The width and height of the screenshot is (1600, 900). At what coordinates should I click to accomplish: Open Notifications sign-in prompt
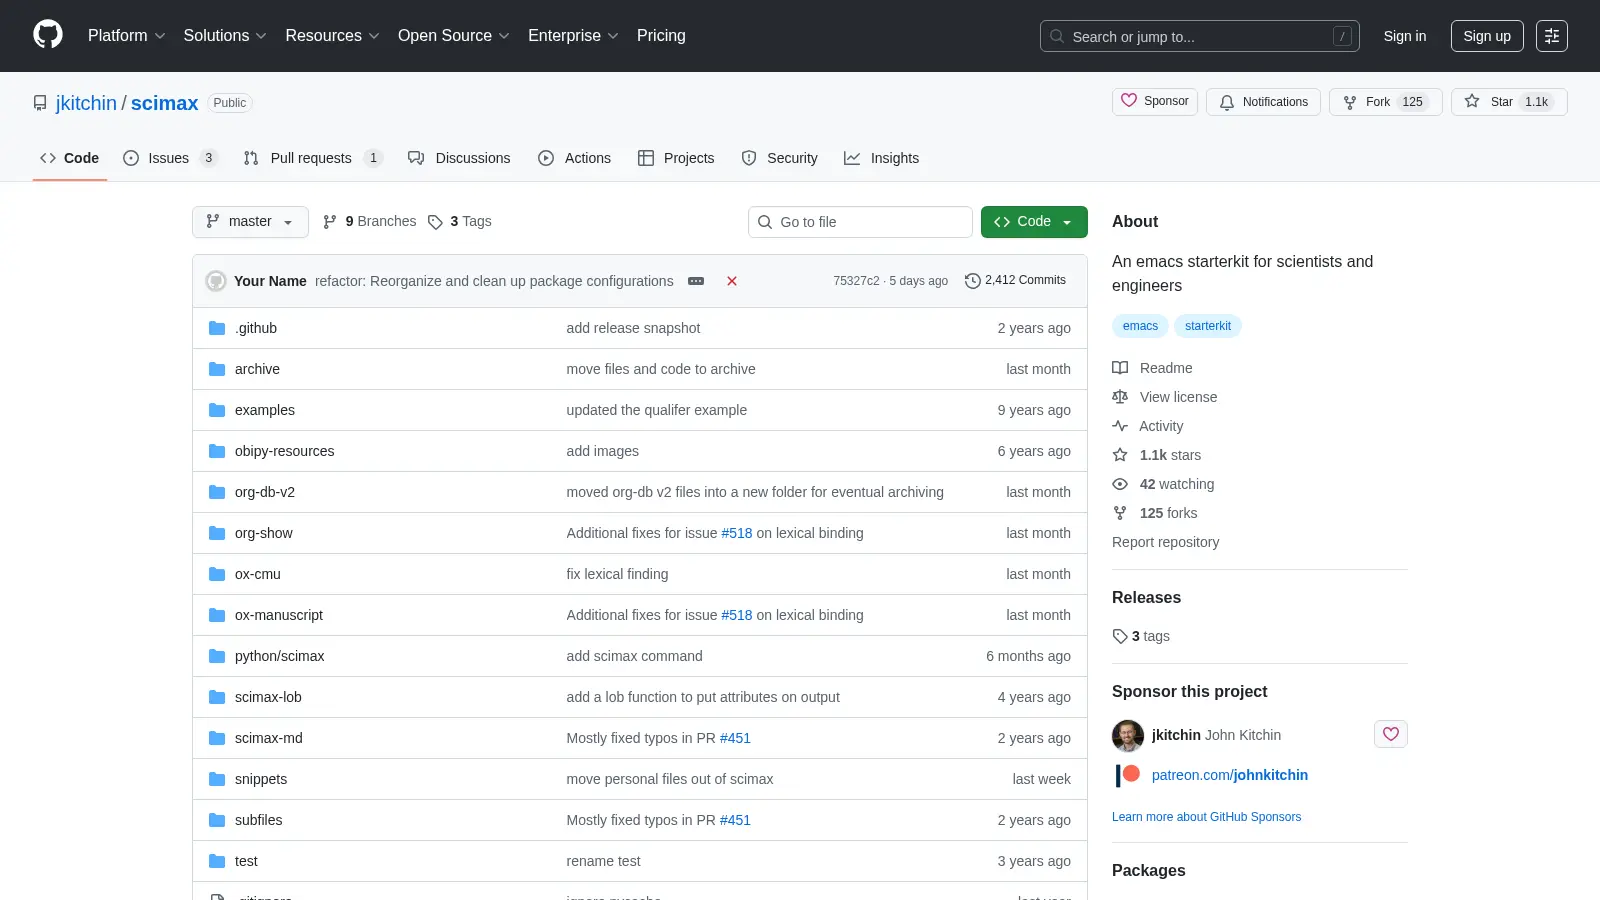(1264, 102)
